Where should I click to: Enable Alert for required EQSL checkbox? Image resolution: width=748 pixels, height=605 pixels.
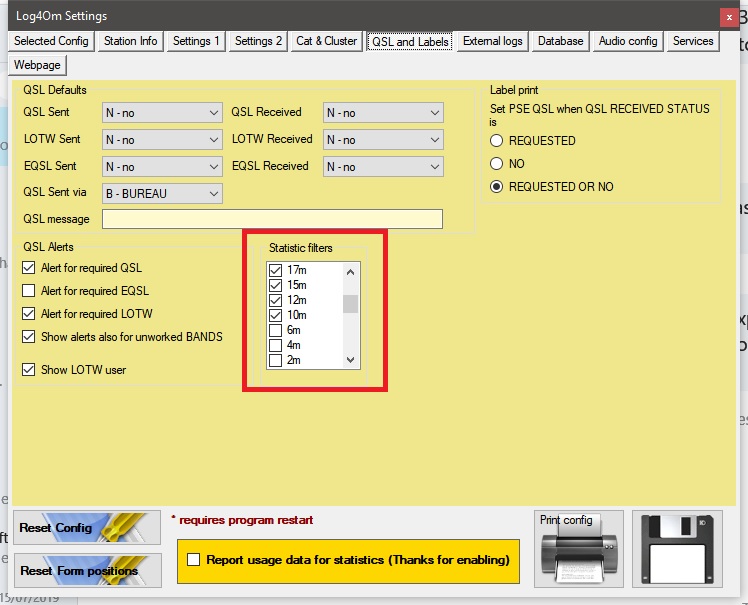[29, 291]
